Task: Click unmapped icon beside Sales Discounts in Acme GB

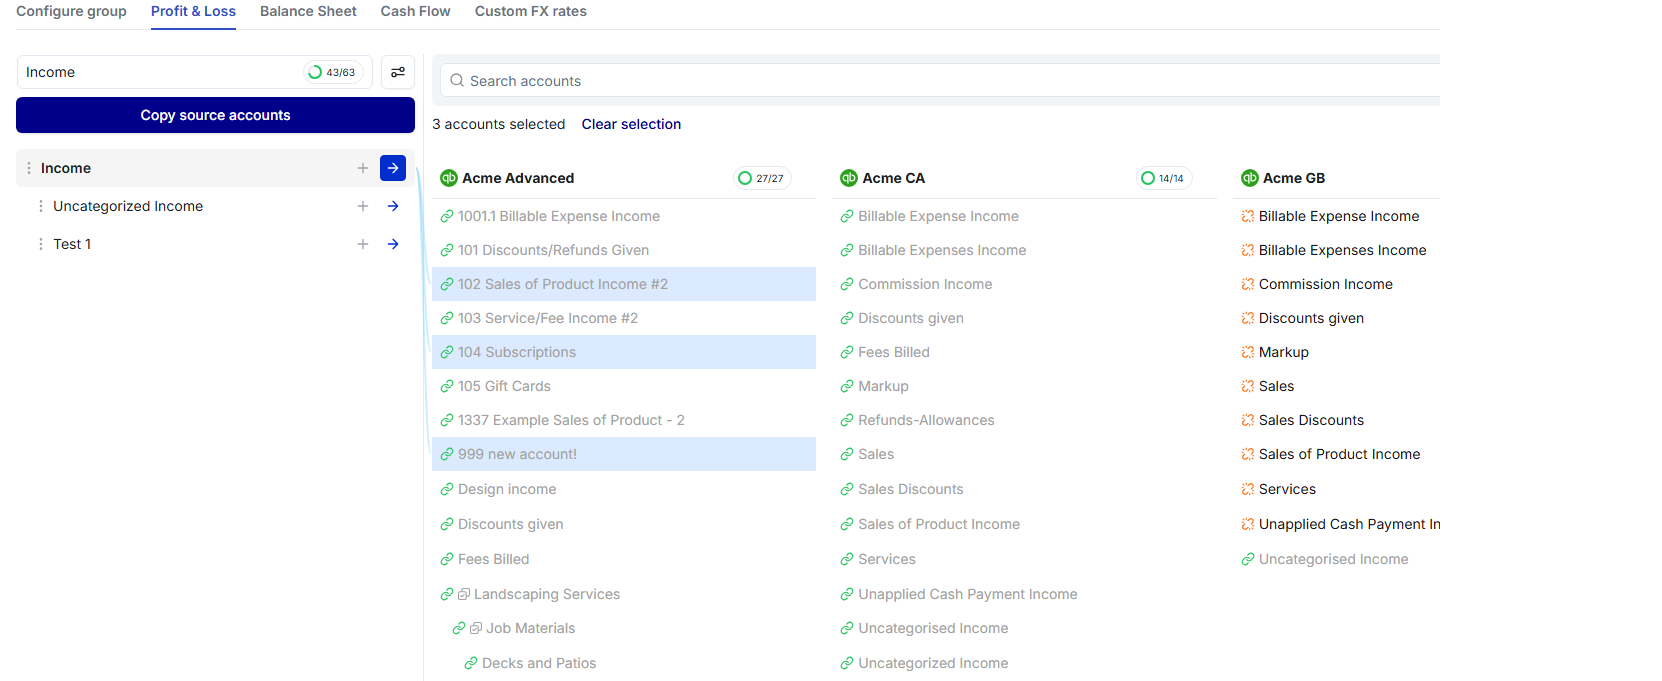Action: pyautogui.click(x=1248, y=420)
